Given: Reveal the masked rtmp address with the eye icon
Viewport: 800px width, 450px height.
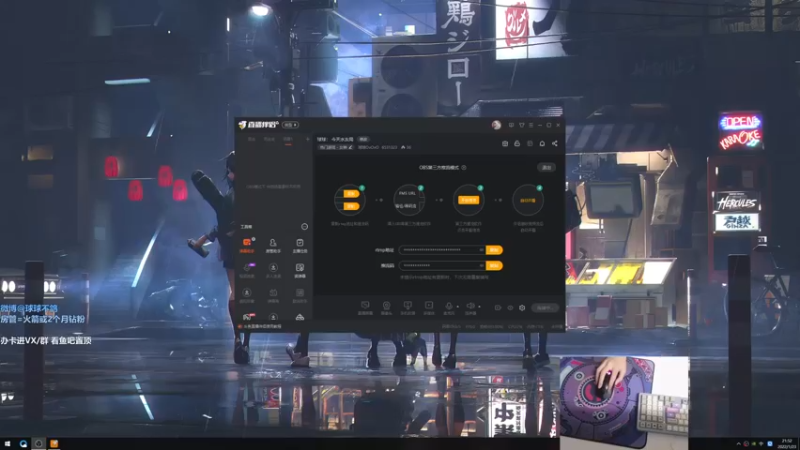Looking at the screenshot, I should (481, 250).
